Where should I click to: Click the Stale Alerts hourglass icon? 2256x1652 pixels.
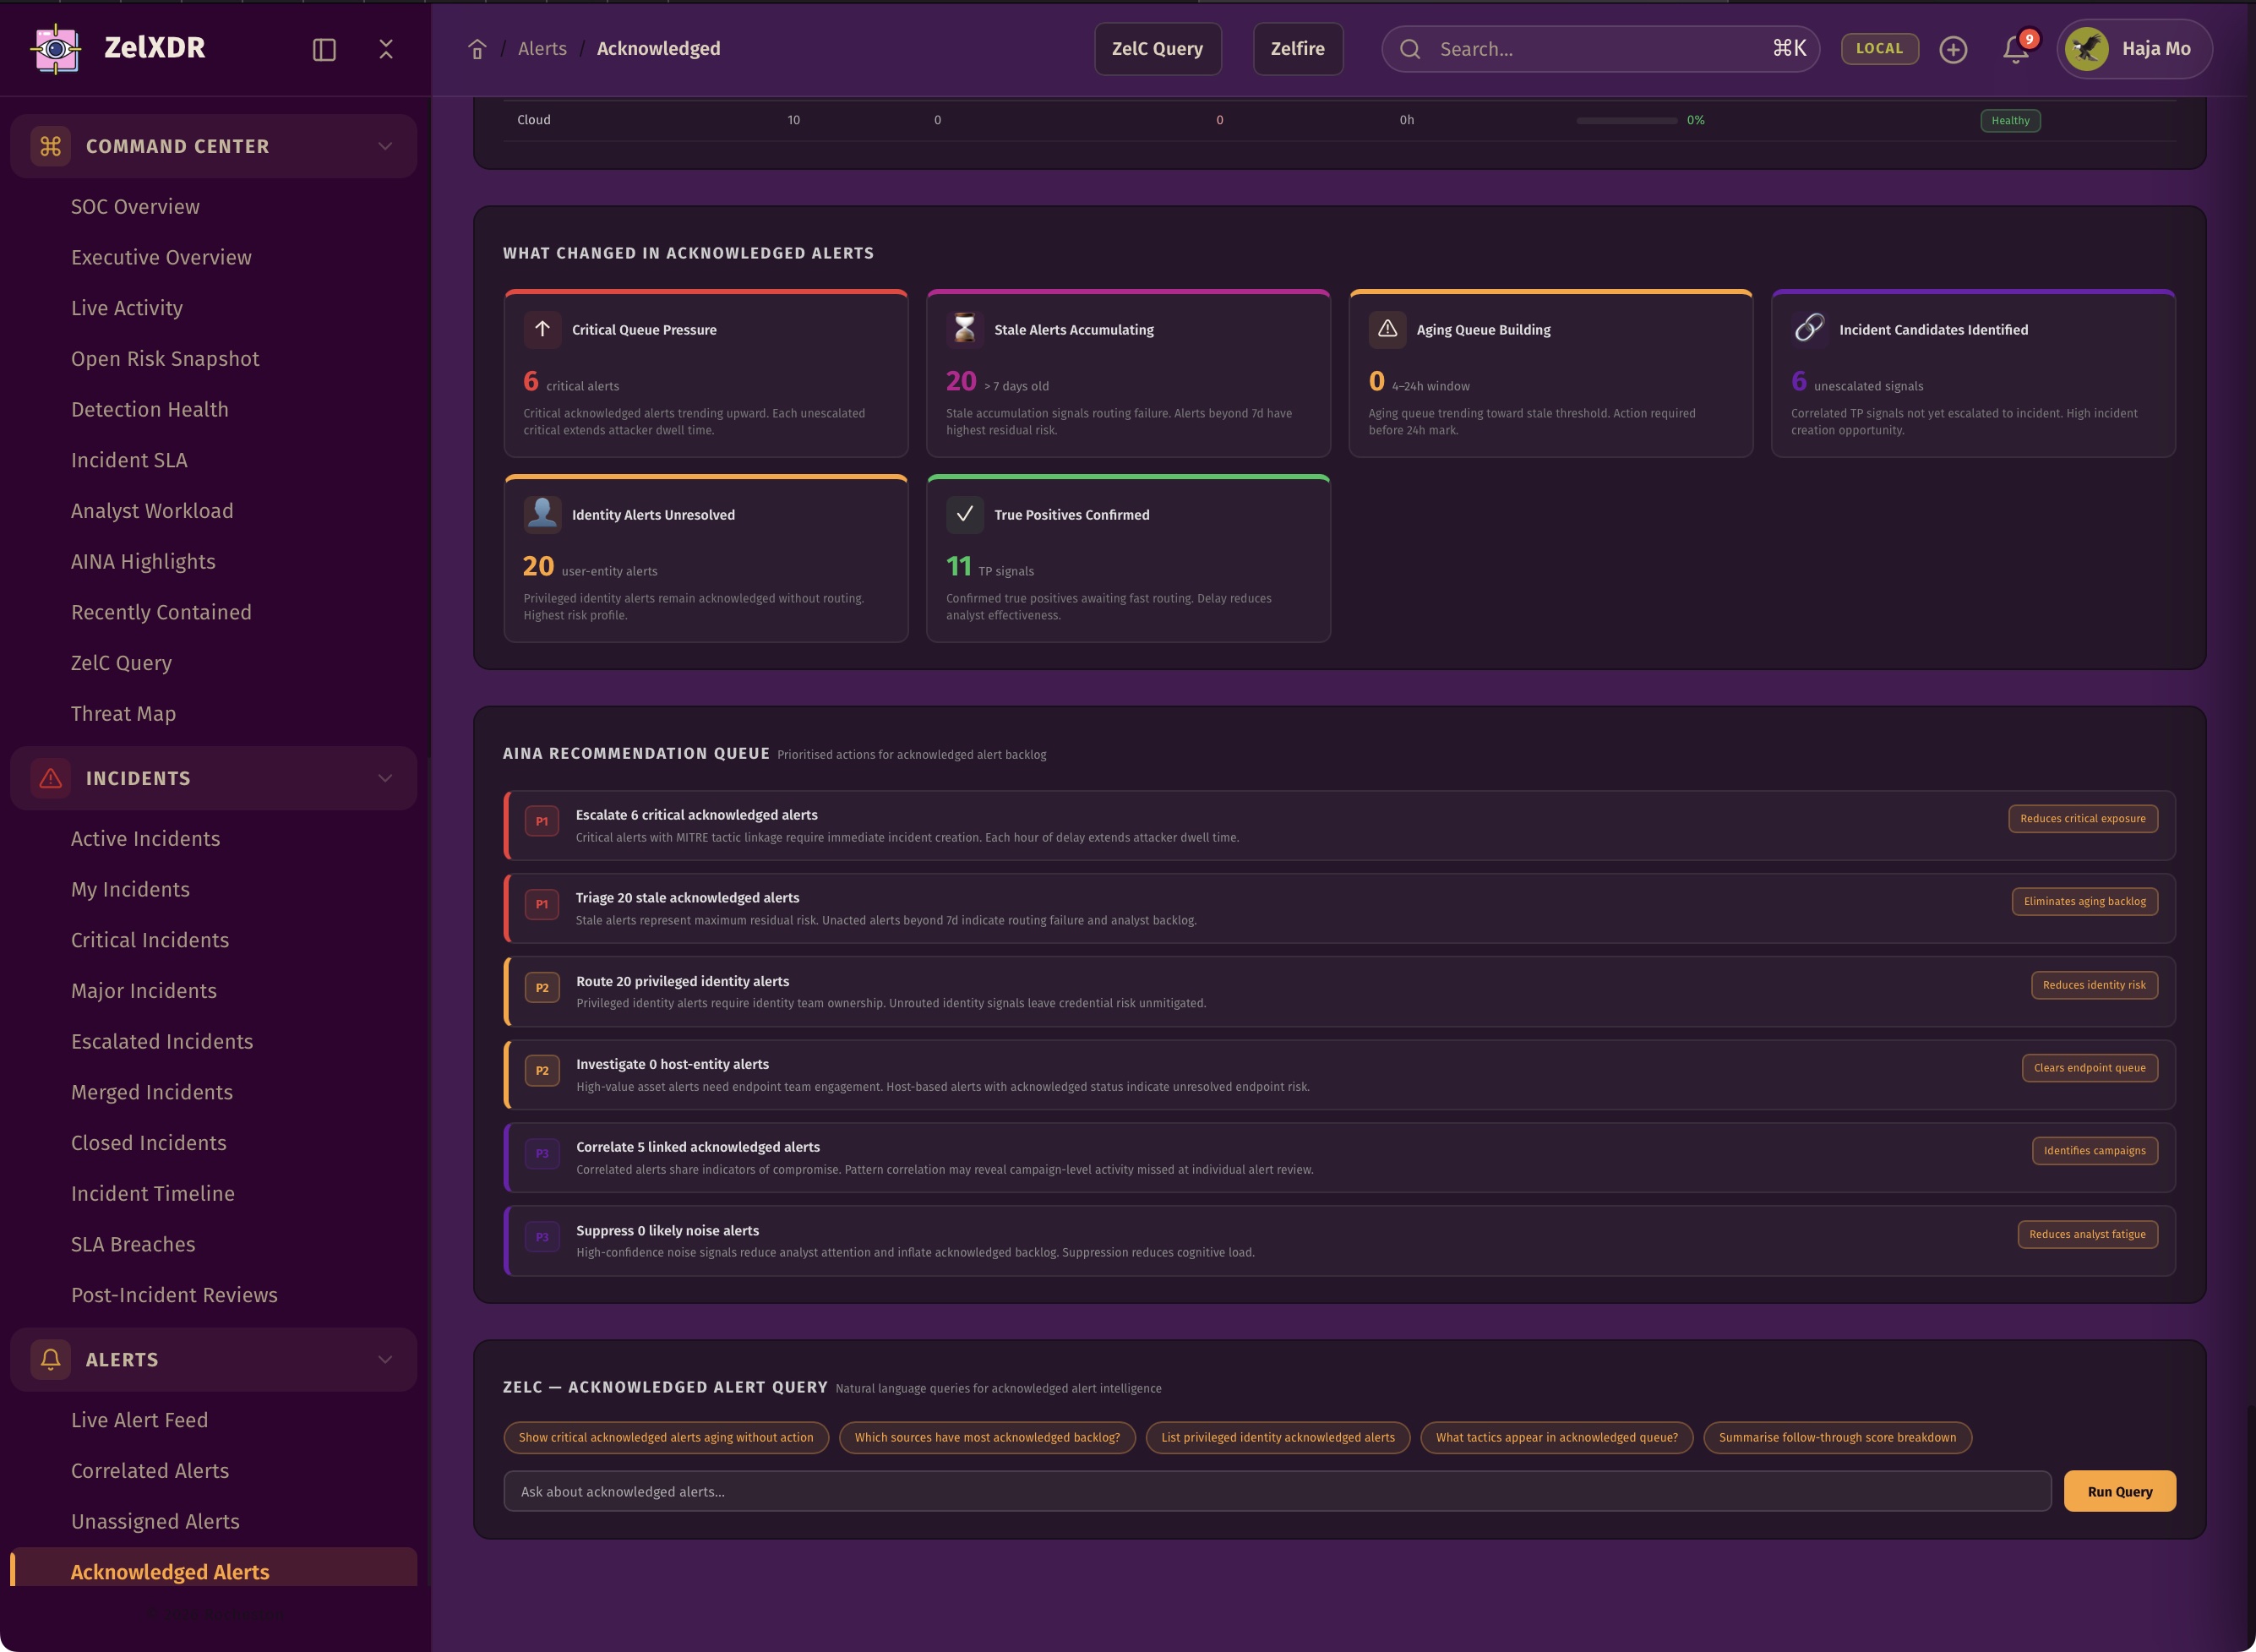[x=964, y=329]
